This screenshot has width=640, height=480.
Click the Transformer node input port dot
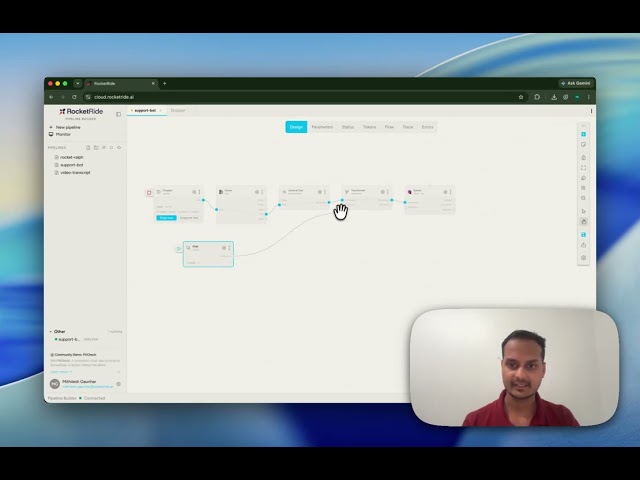[342, 200]
